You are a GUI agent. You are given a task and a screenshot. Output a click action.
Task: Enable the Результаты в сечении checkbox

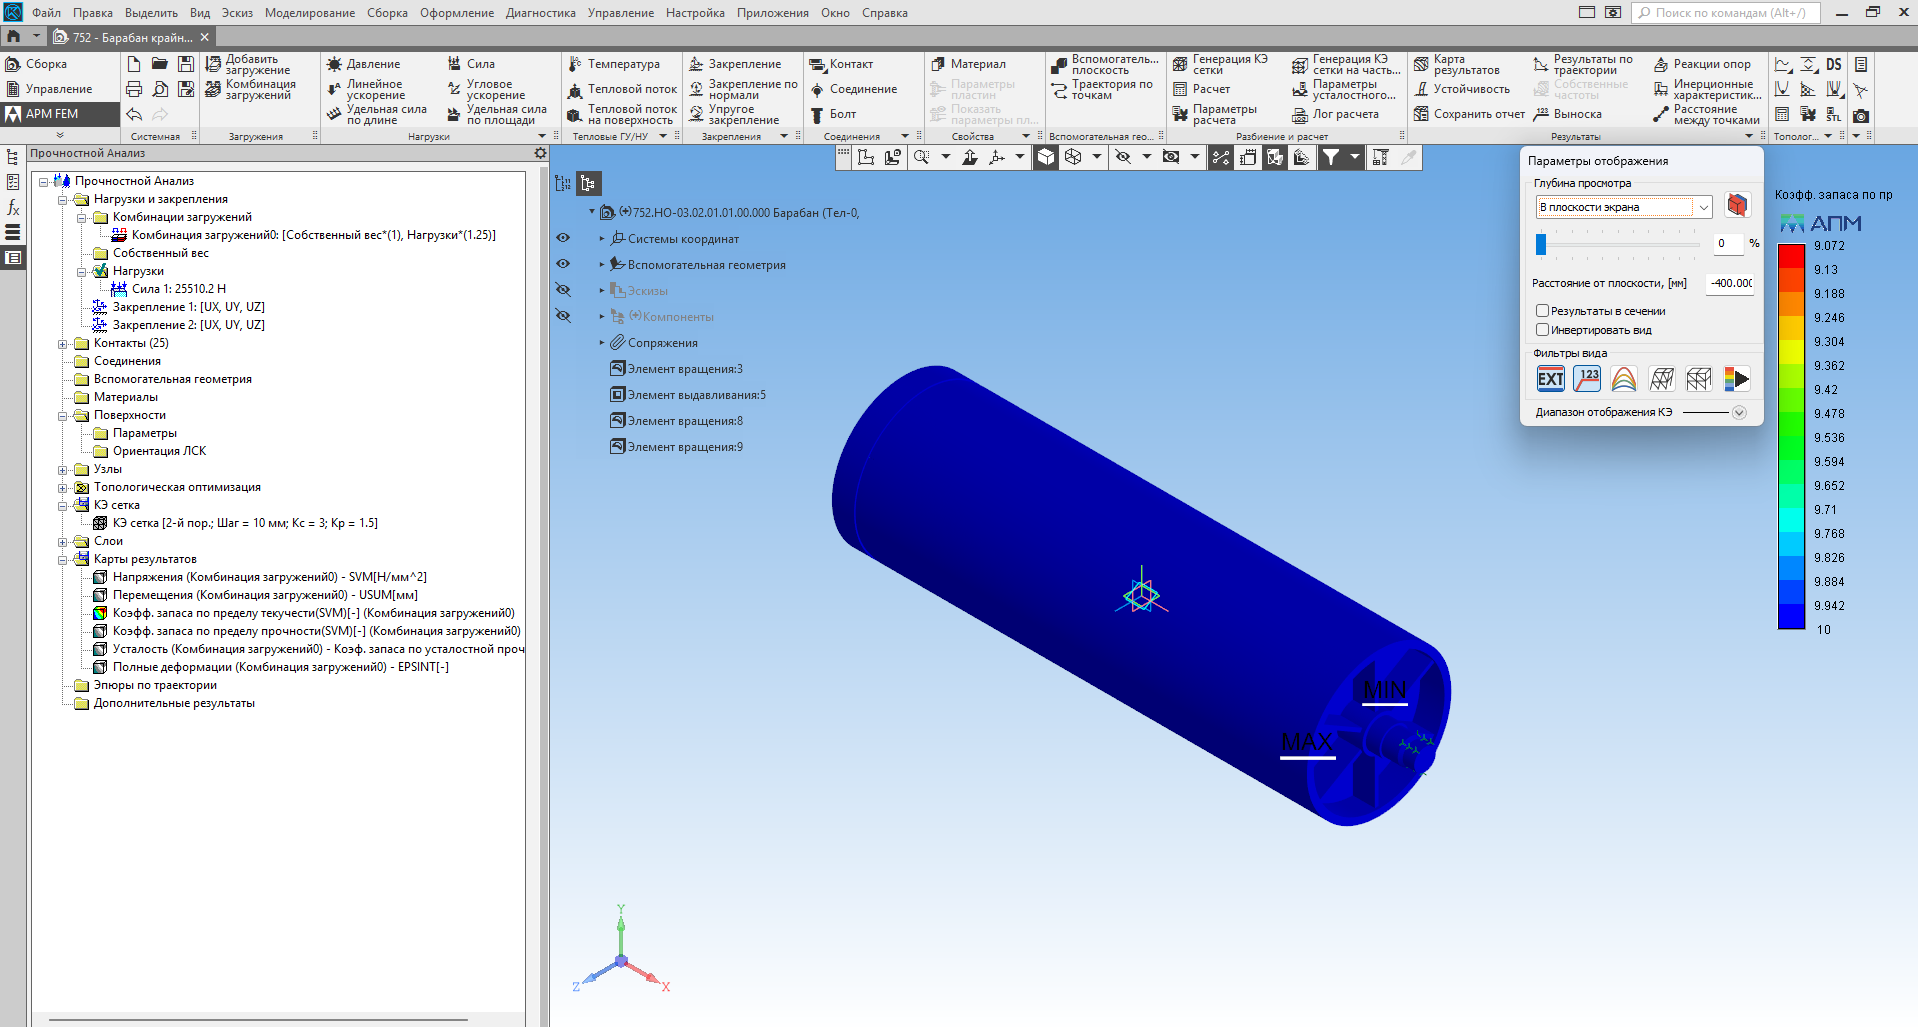(x=1542, y=311)
